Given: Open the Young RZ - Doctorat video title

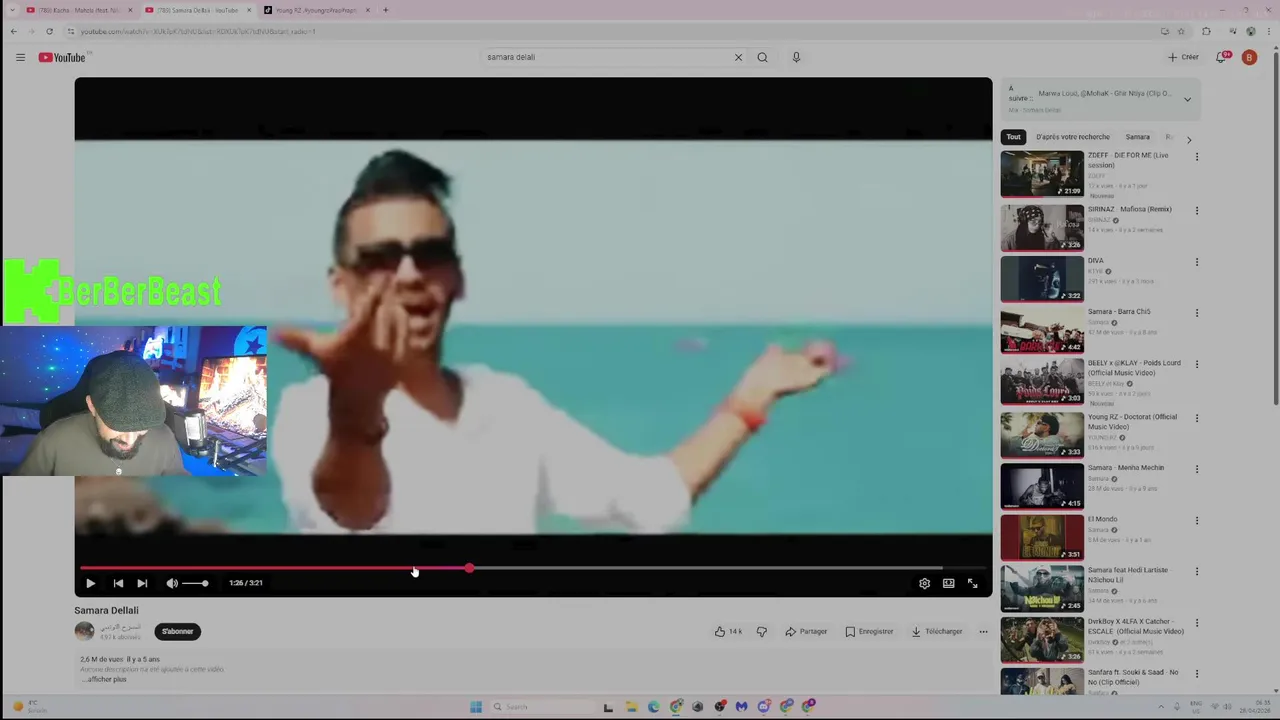Looking at the screenshot, I should click(1132, 422).
